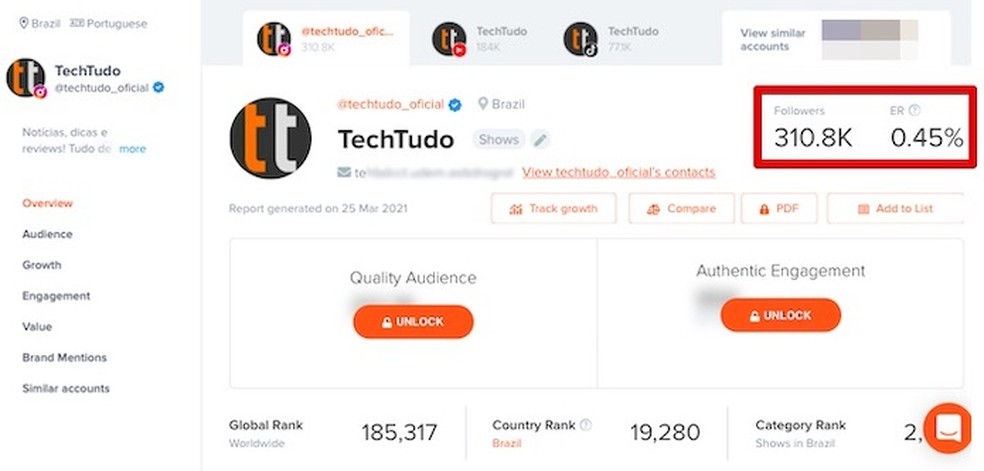The image size is (984, 471).
Task: Expand bio text with the more link
Action: pyautogui.click(x=132, y=149)
